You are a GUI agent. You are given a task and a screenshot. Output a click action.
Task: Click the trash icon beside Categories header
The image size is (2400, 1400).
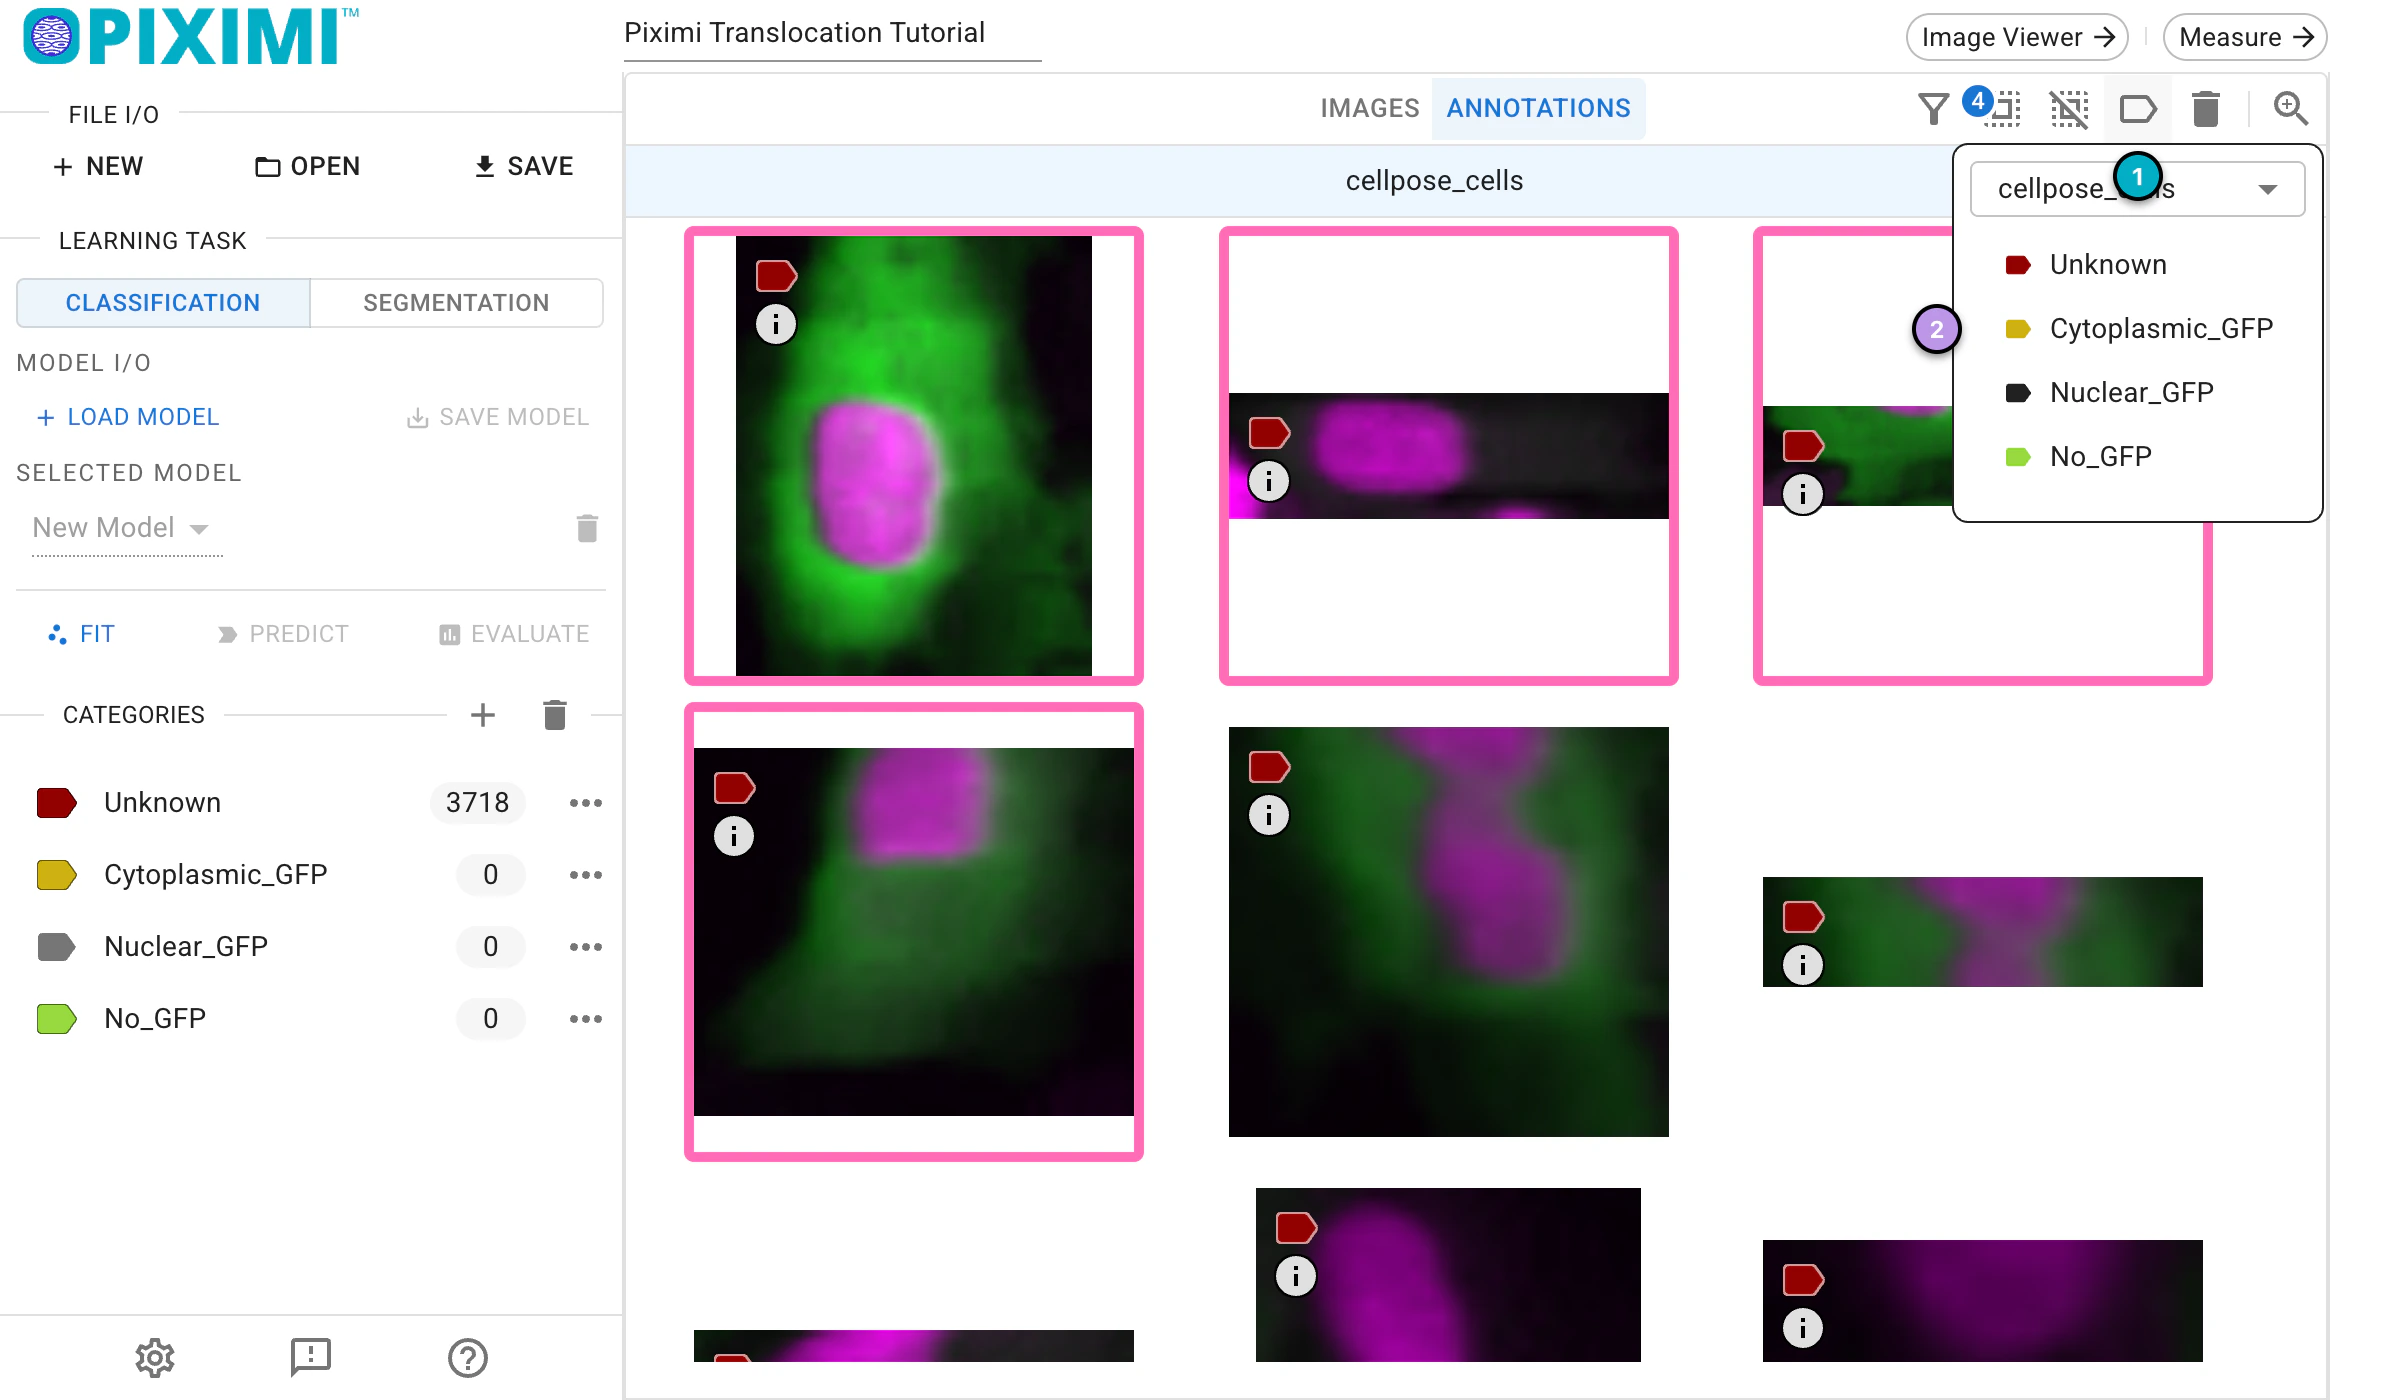(555, 715)
